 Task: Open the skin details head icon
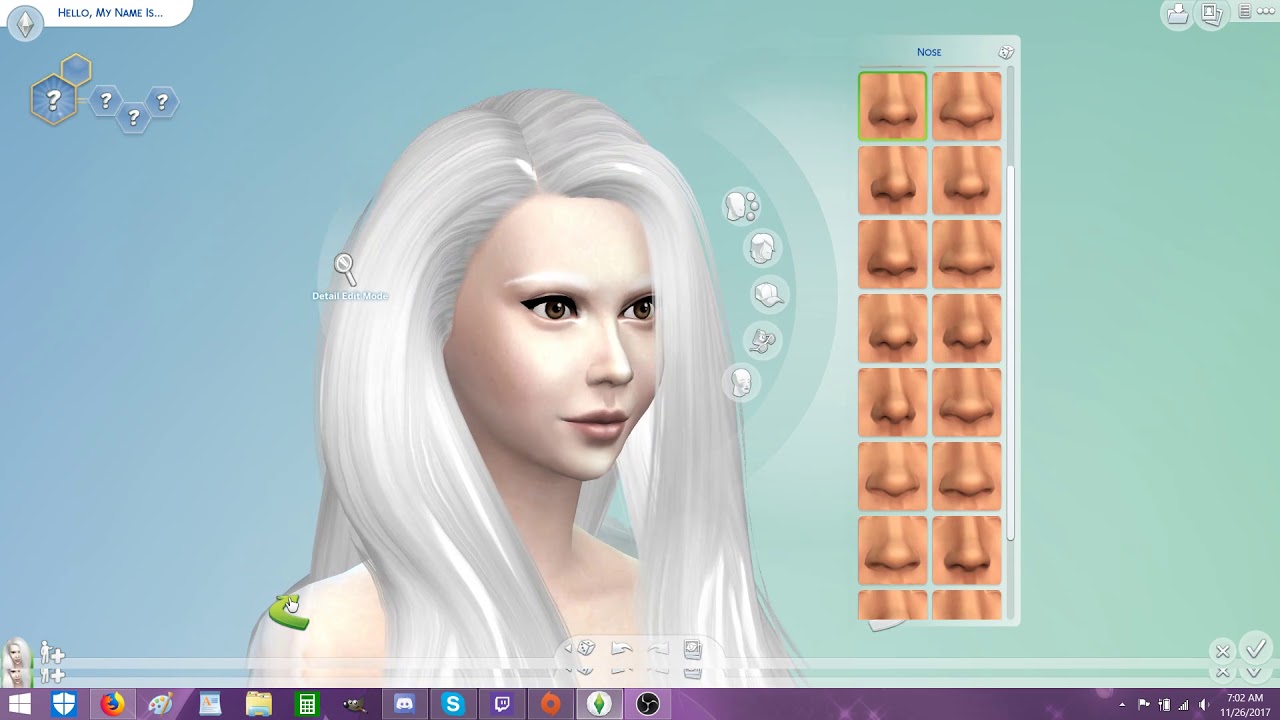tap(741, 382)
